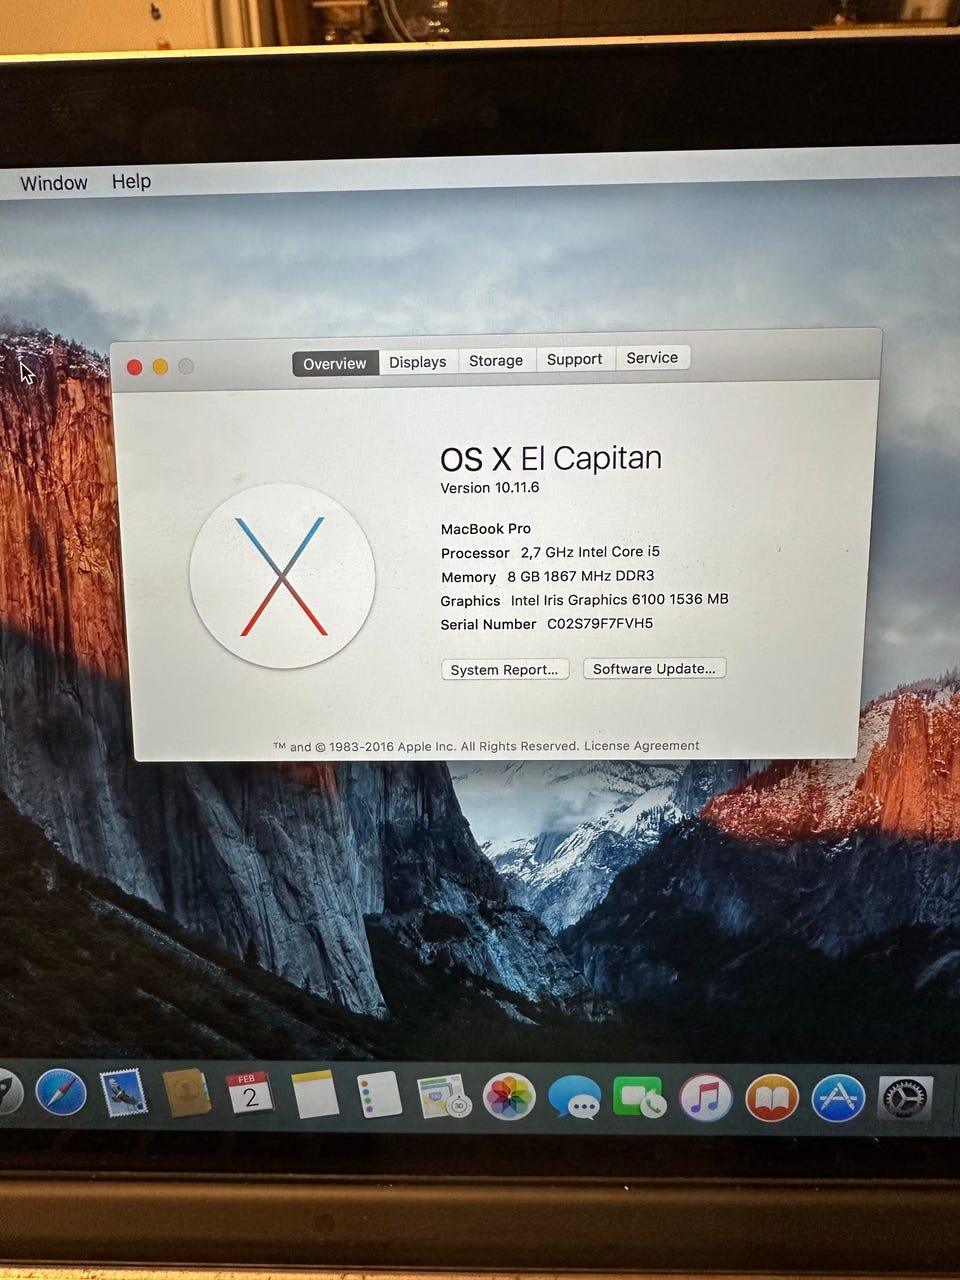Image resolution: width=960 pixels, height=1280 pixels.
Task: Open System Preferences gear icon in Dock
Action: point(905,1098)
